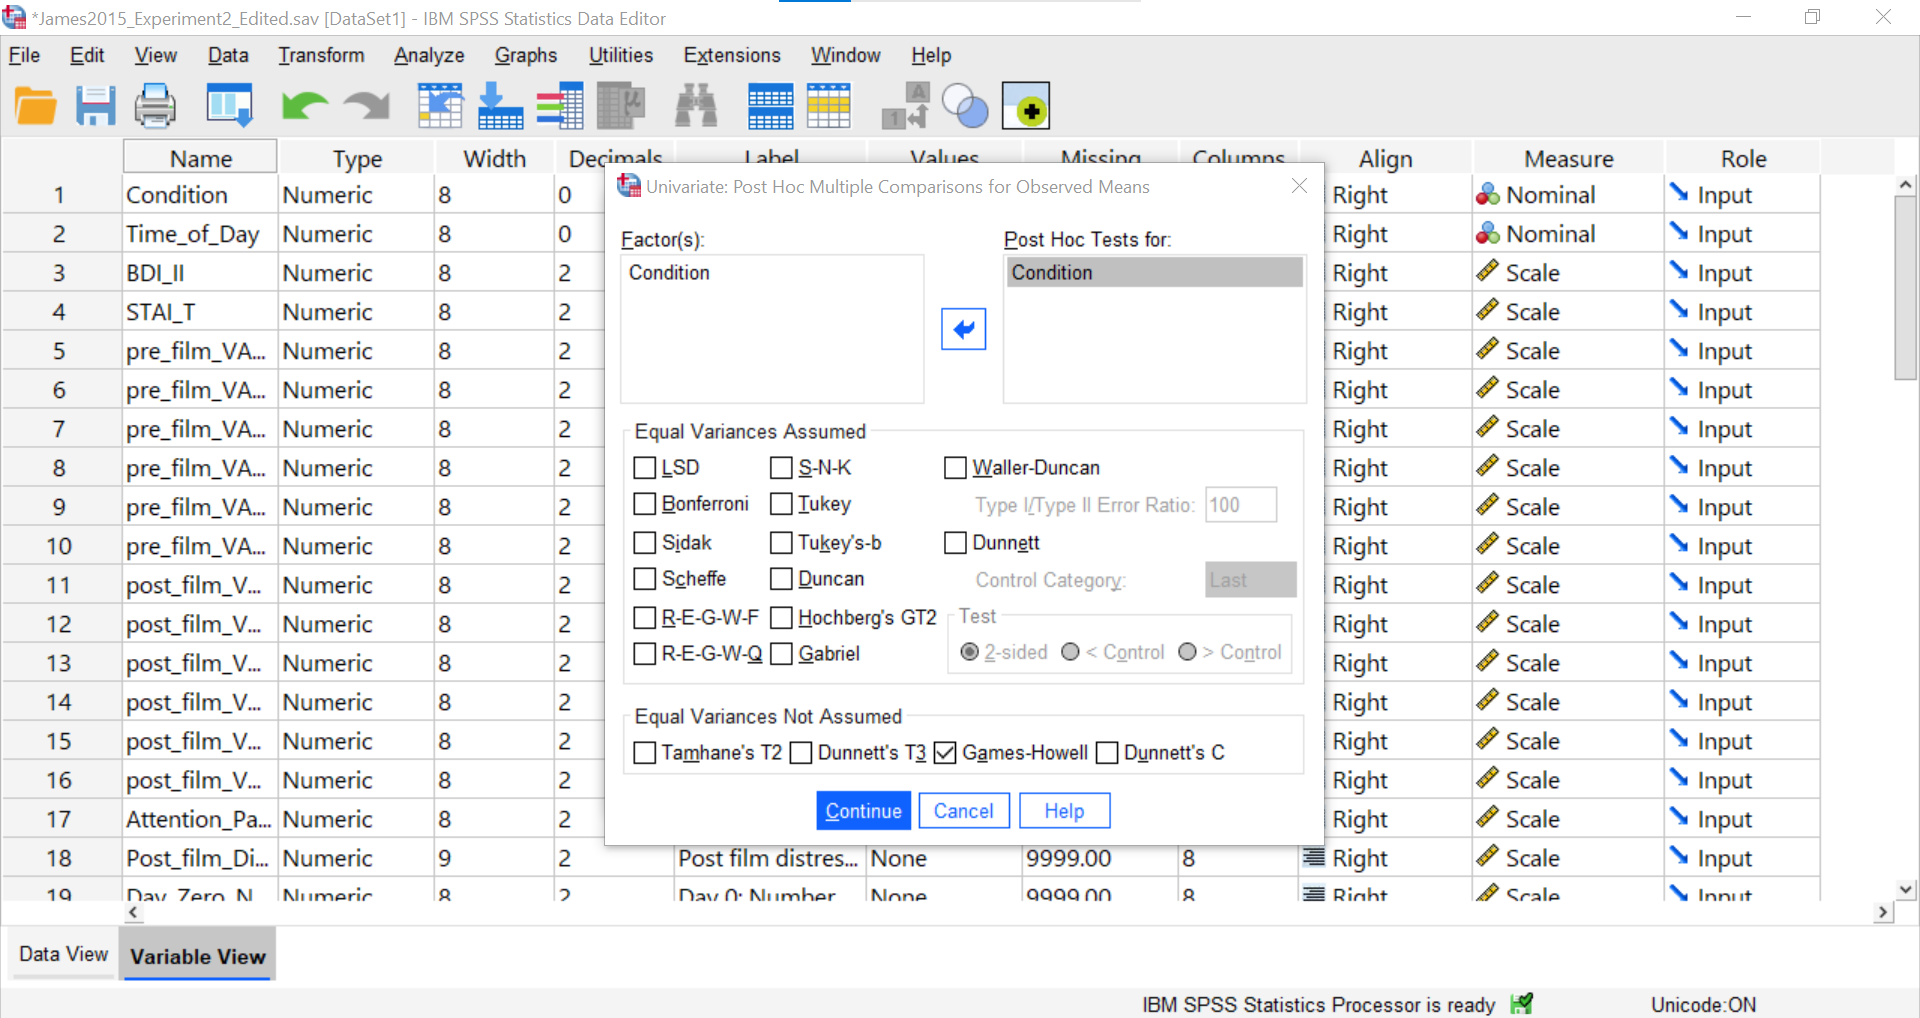Open the Graphs menu
This screenshot has height=1018, width=1920.
point(526,55)
